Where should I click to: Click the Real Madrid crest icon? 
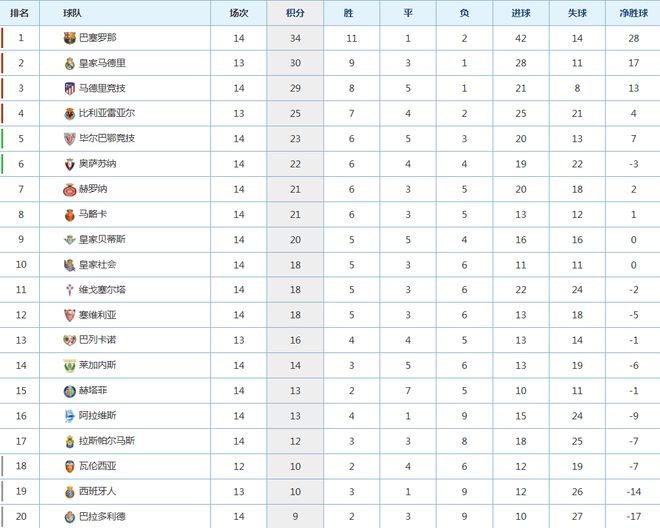[69, 64]
